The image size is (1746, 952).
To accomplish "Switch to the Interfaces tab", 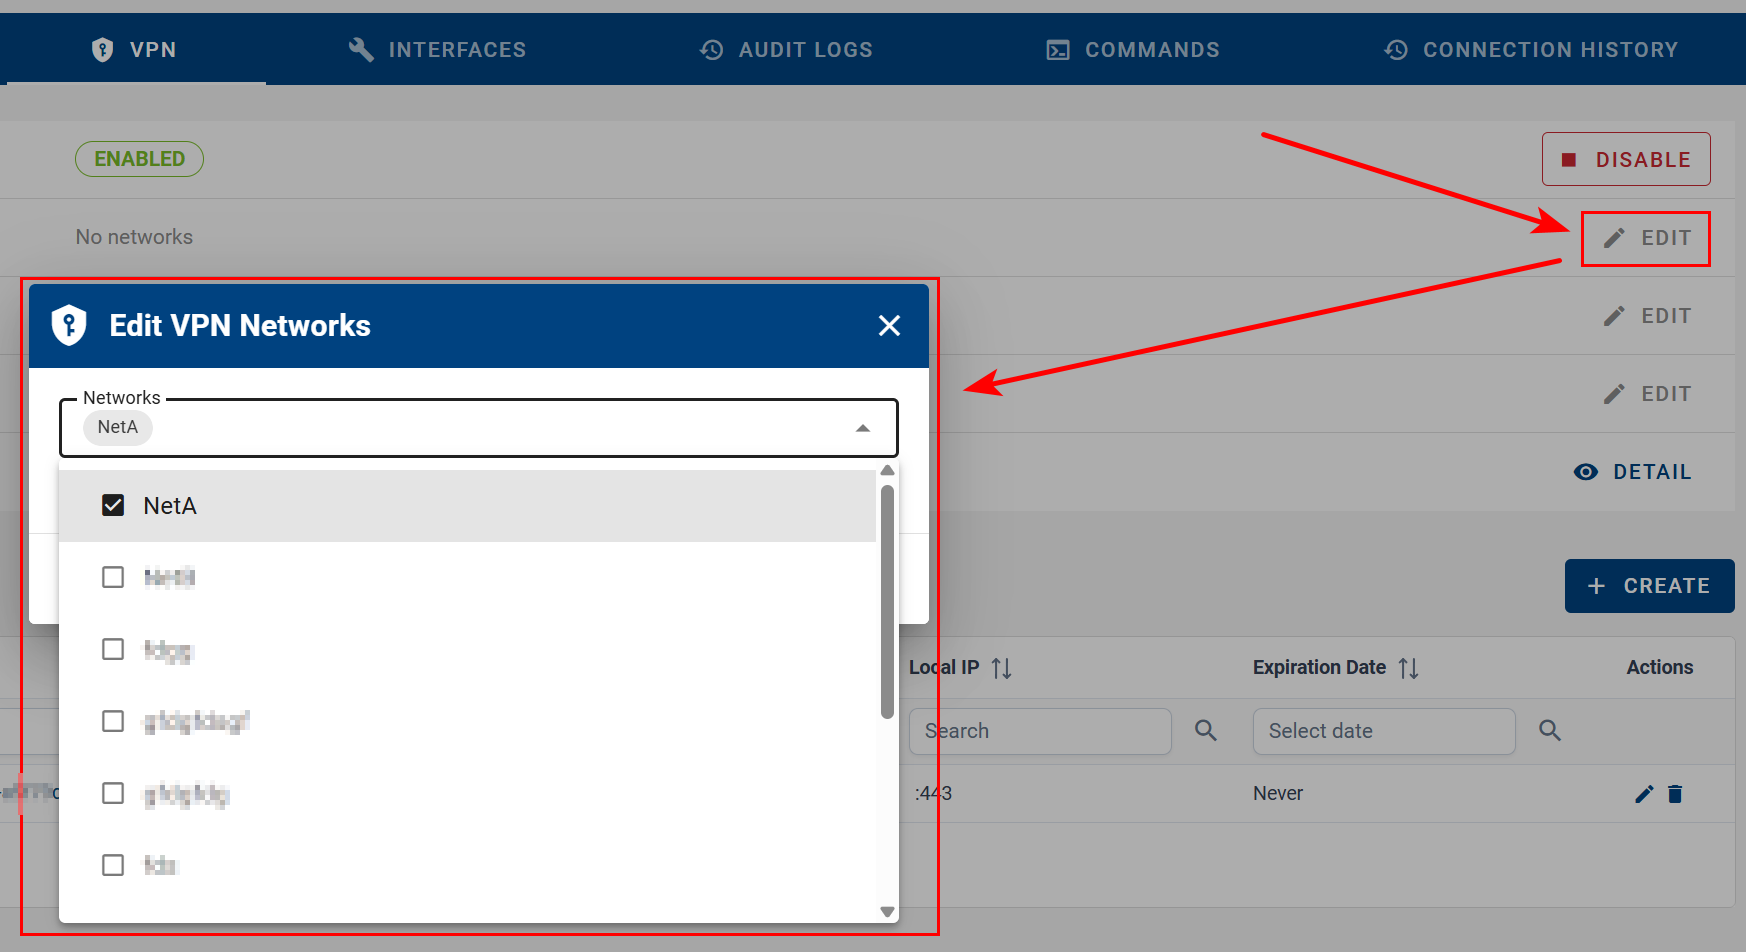I will (437, 50).
